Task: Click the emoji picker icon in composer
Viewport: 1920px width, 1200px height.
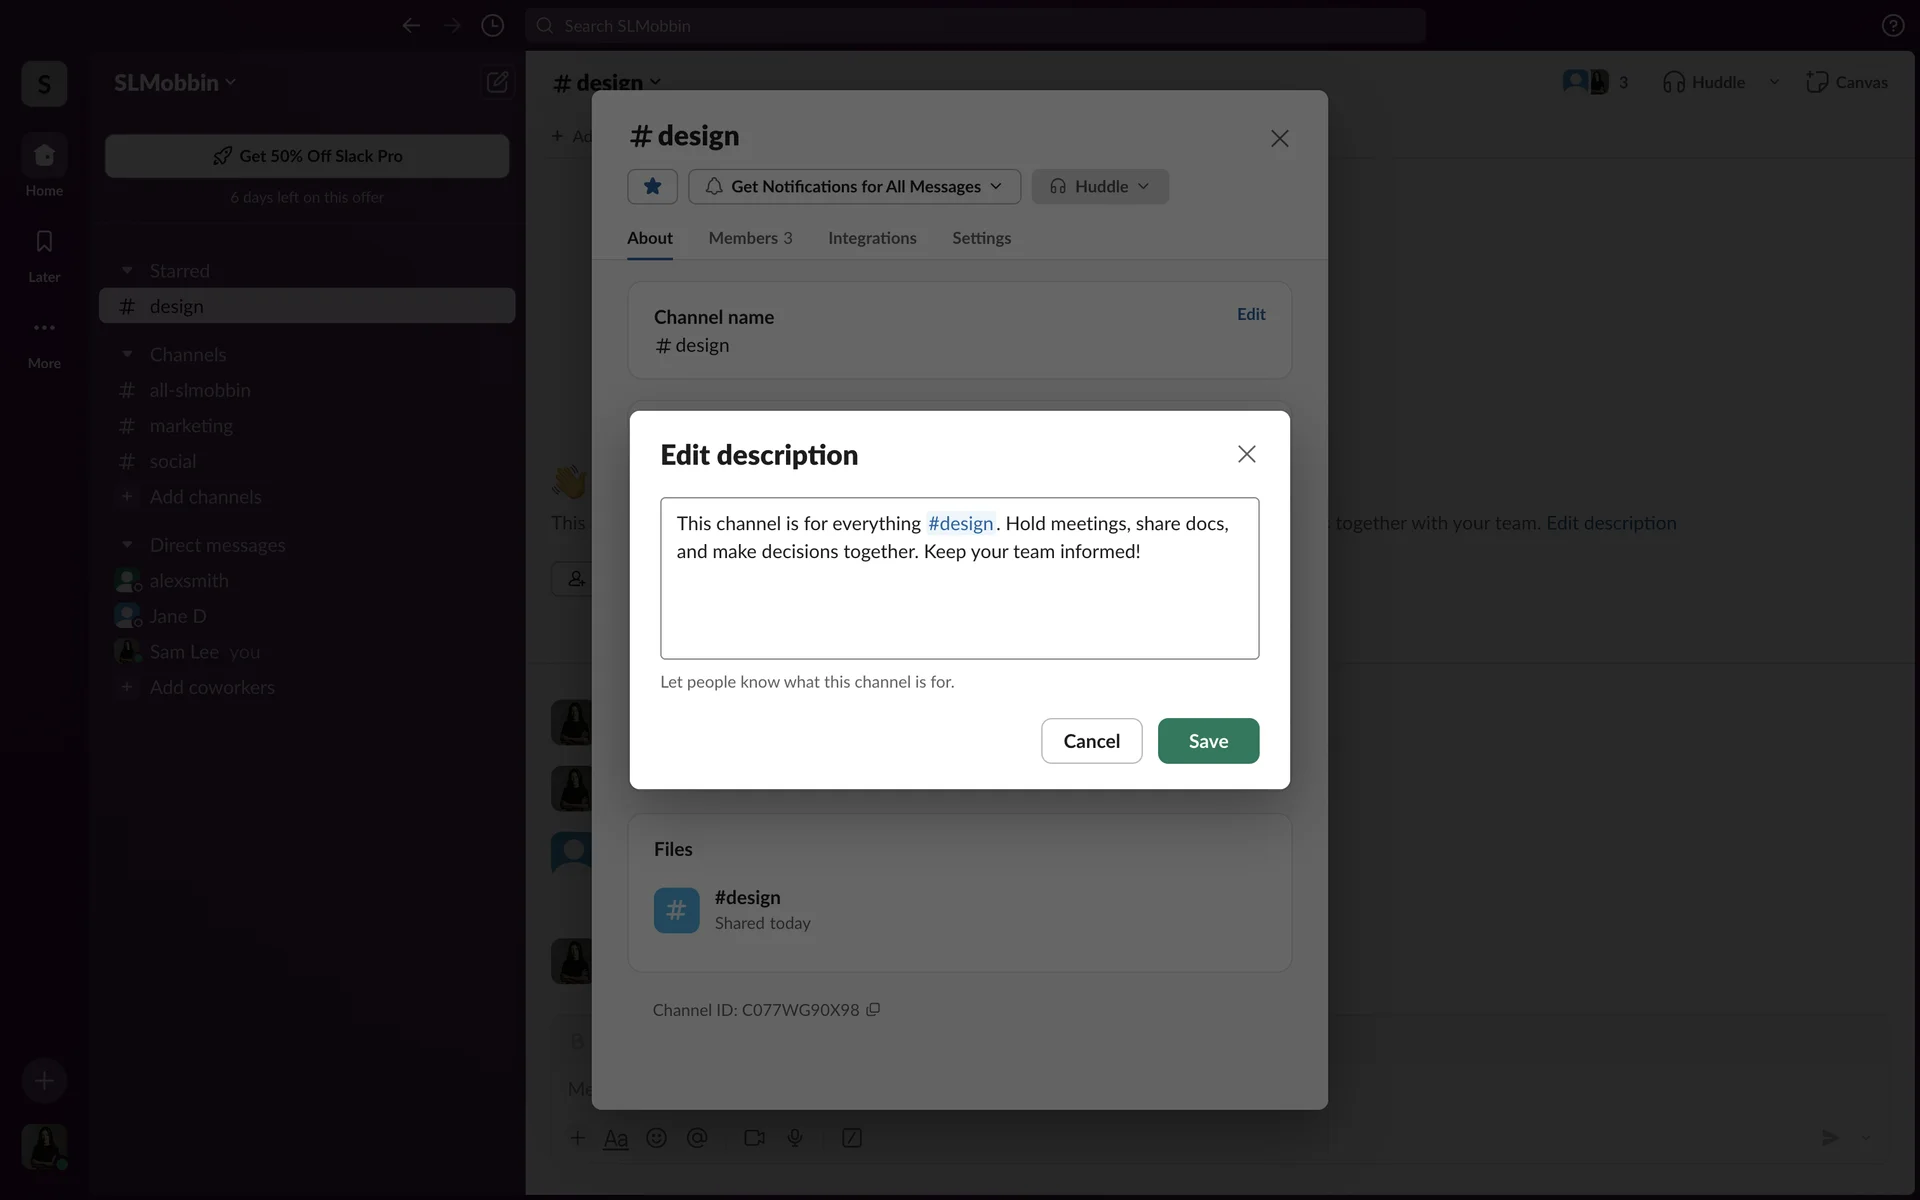Action: click(x=656, y=1138)
